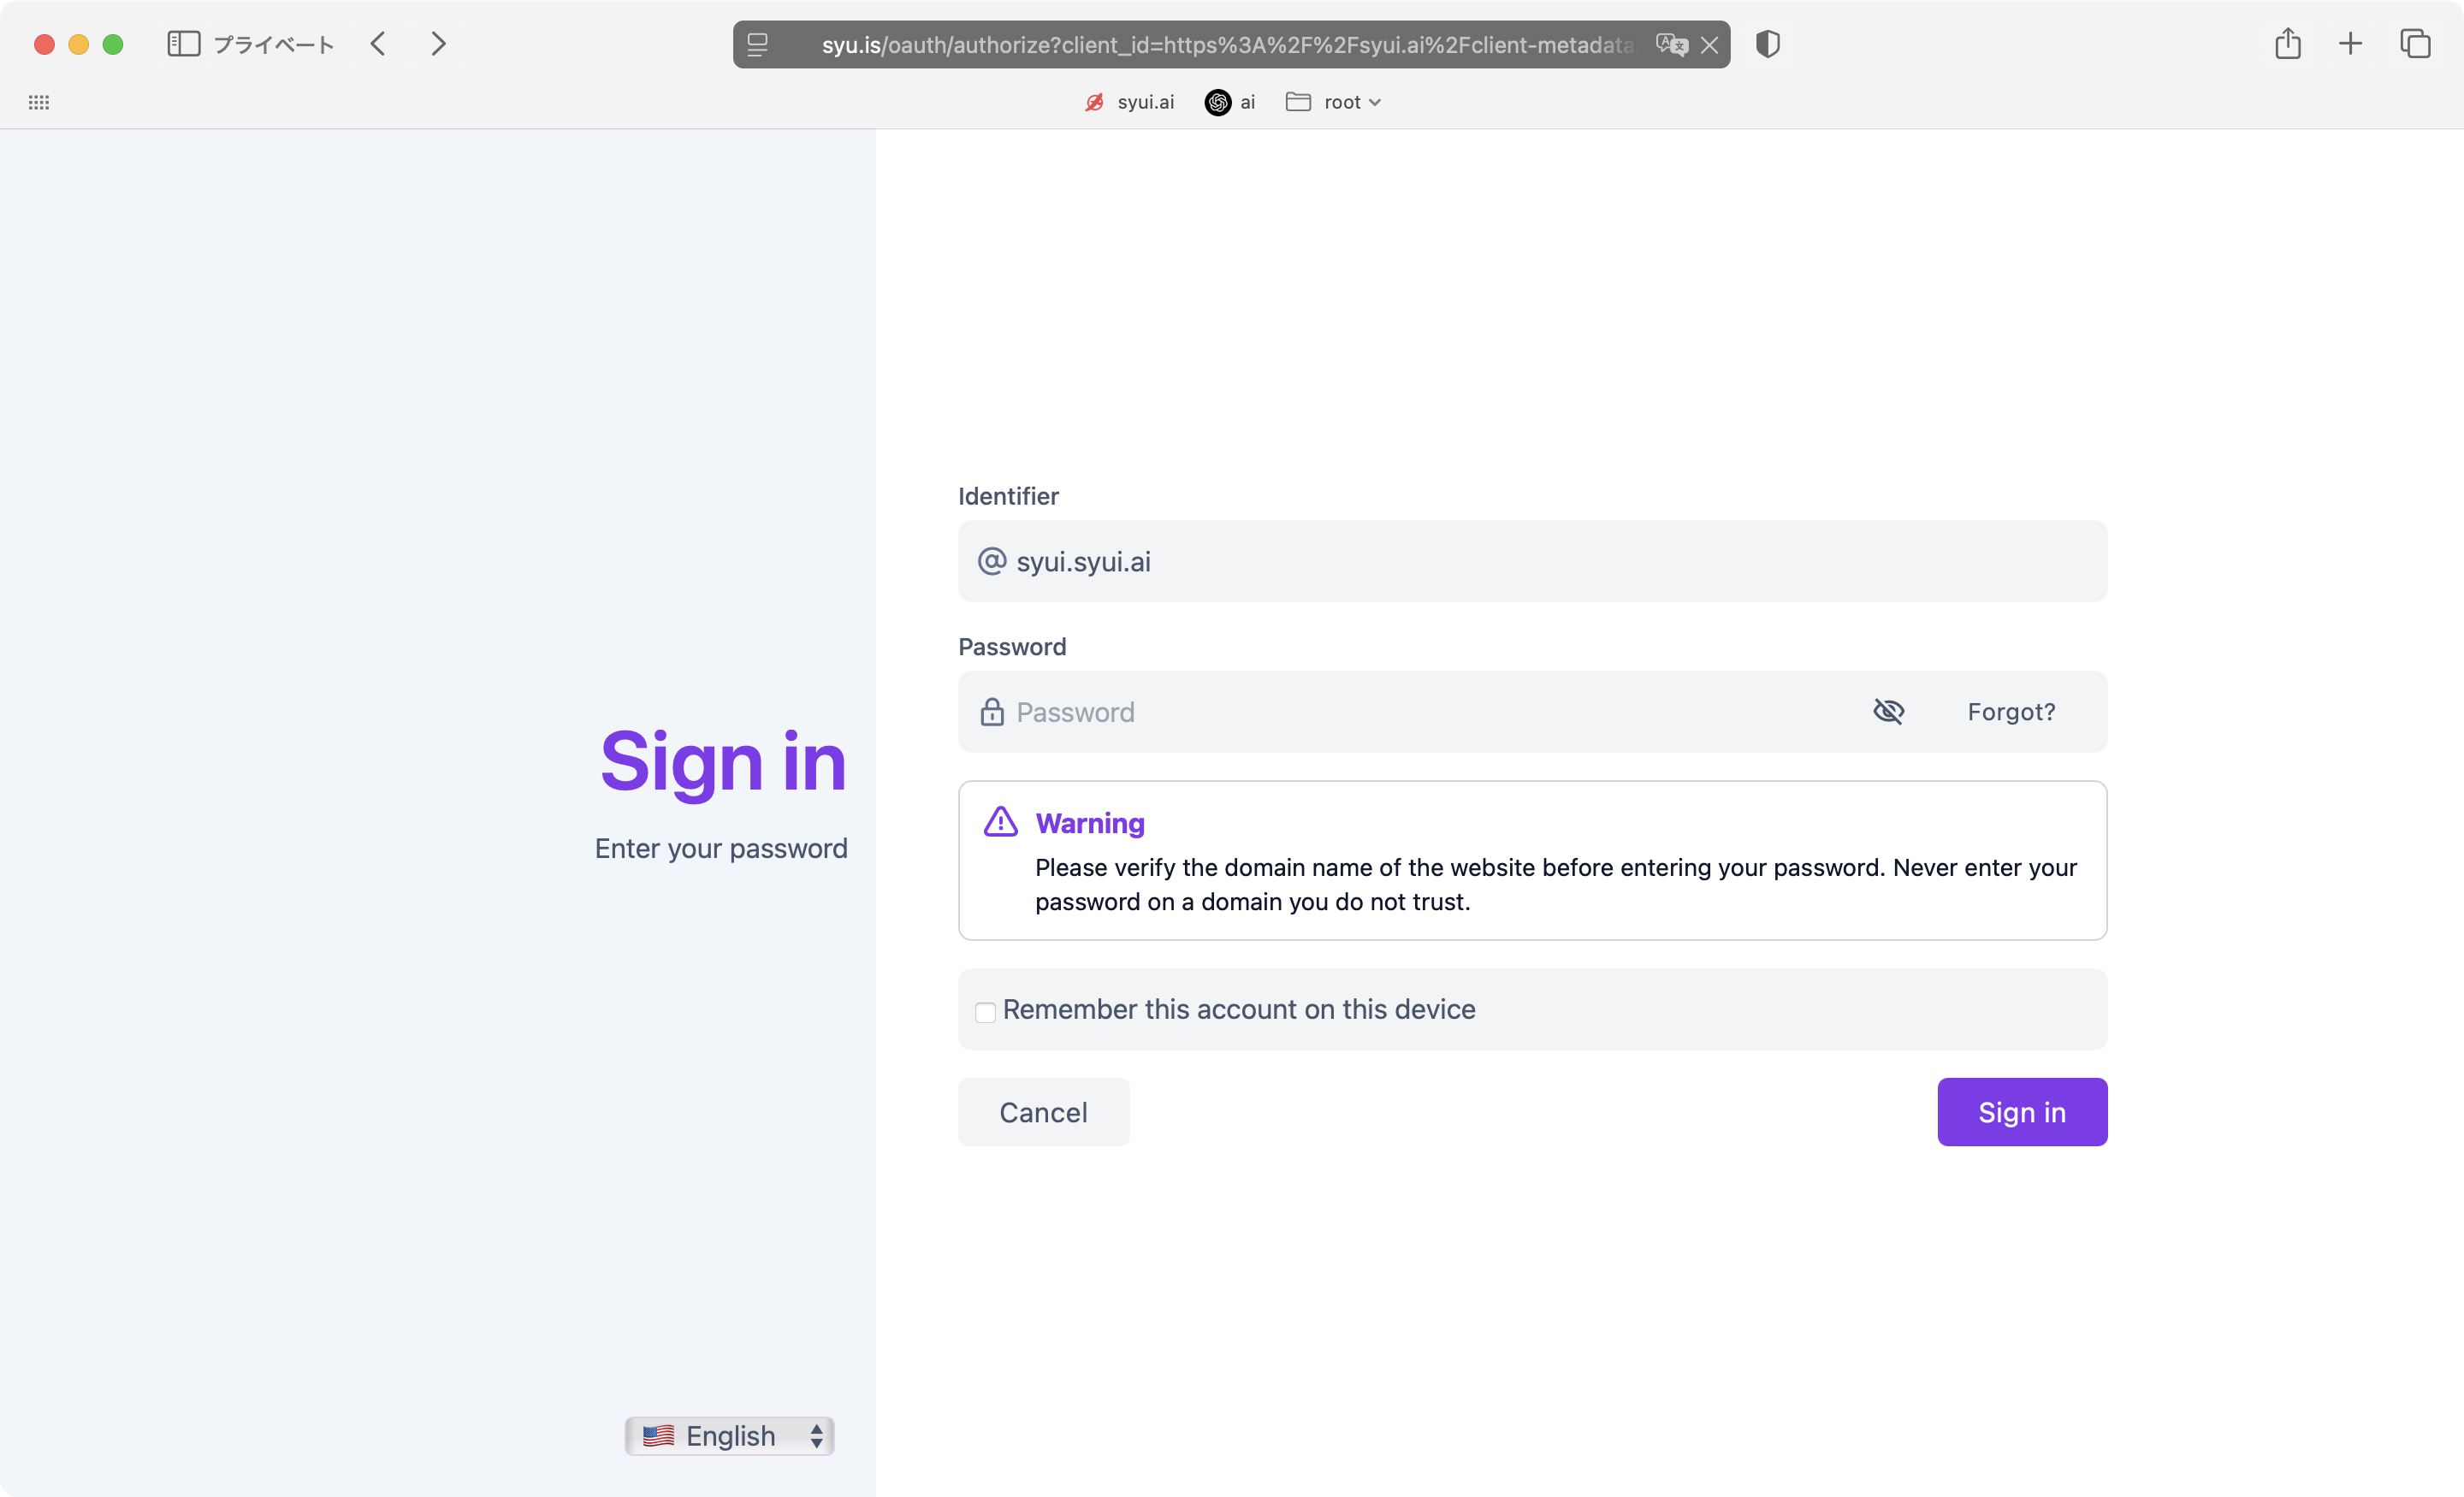Open the syui.ai bookmark
Image resolution: width=2464 pixels, height=1497 pixels.
(x=1130, y=102)
